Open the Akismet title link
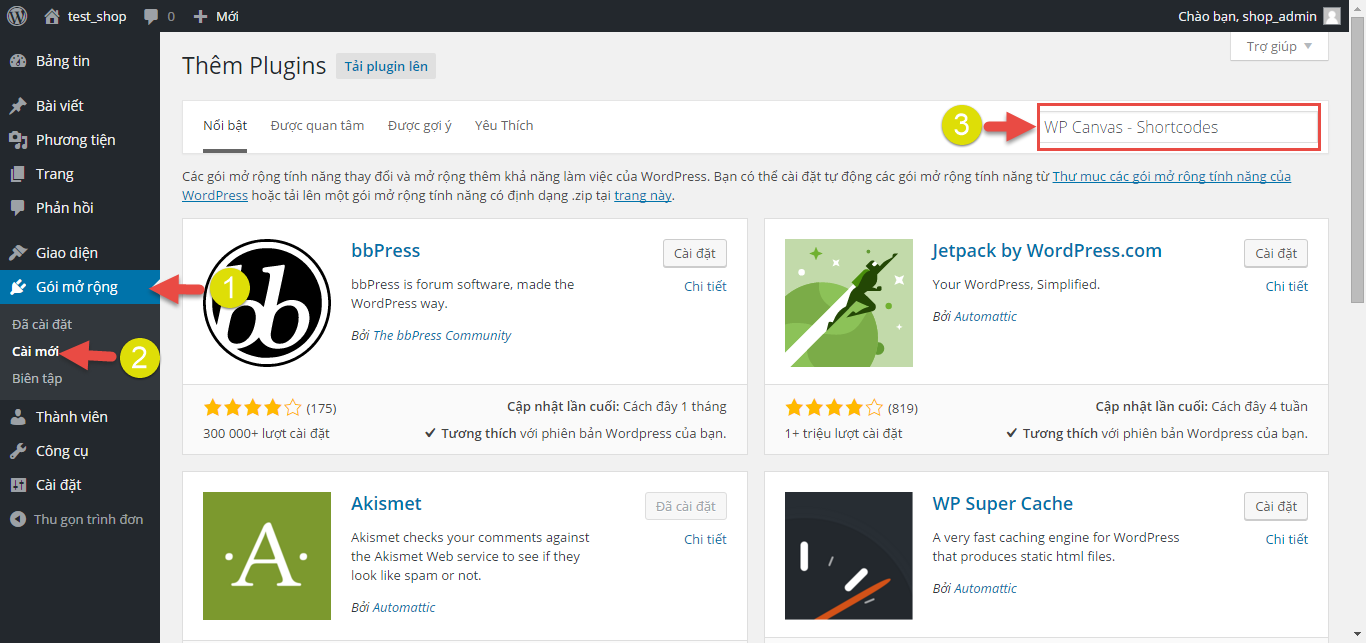Screen dimensions: 1366x643 (386, 503)
